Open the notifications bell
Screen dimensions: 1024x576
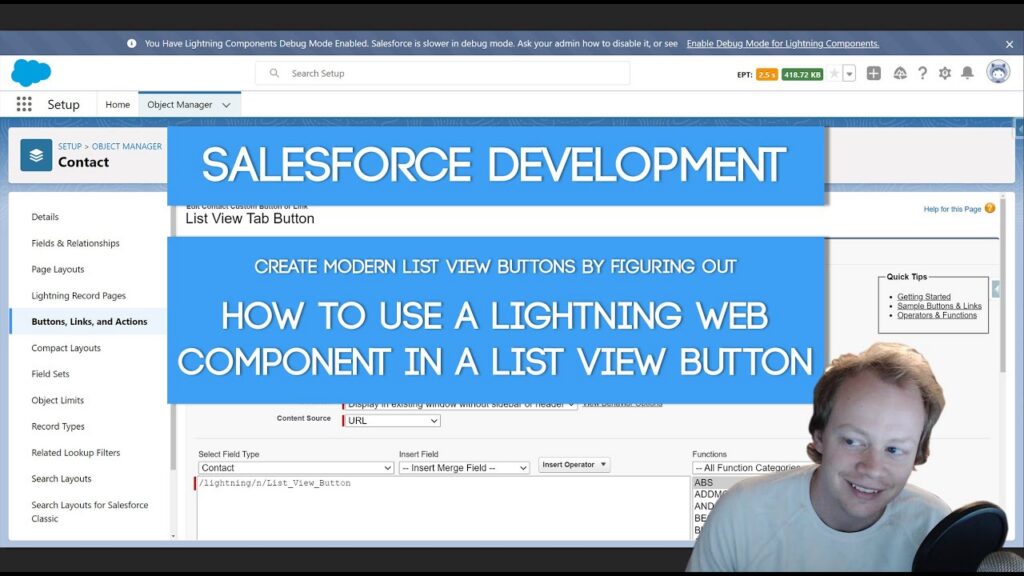pyautogui.click(x=967, y=73)
